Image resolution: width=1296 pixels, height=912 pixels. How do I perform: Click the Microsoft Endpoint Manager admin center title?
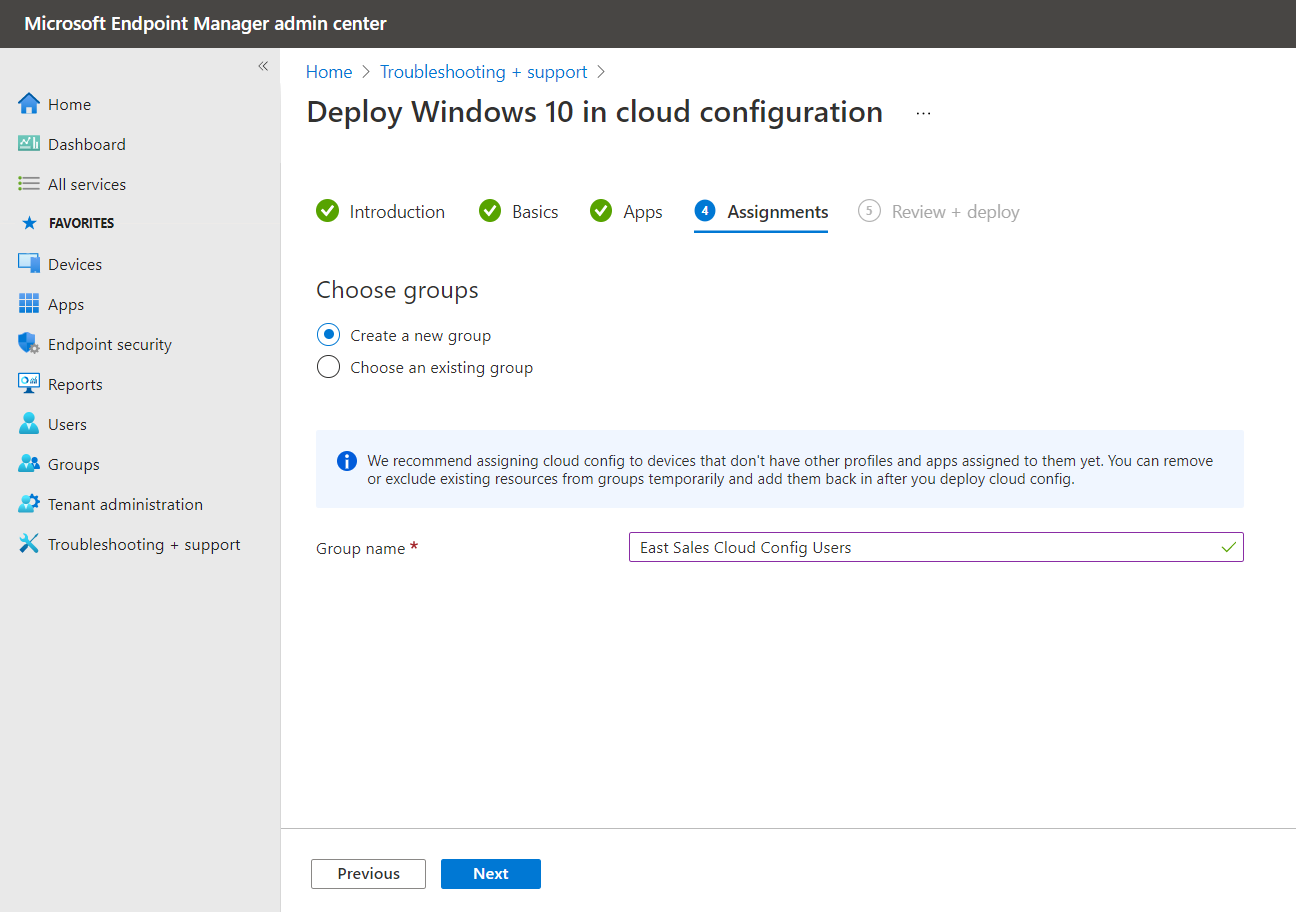[206, 23]
